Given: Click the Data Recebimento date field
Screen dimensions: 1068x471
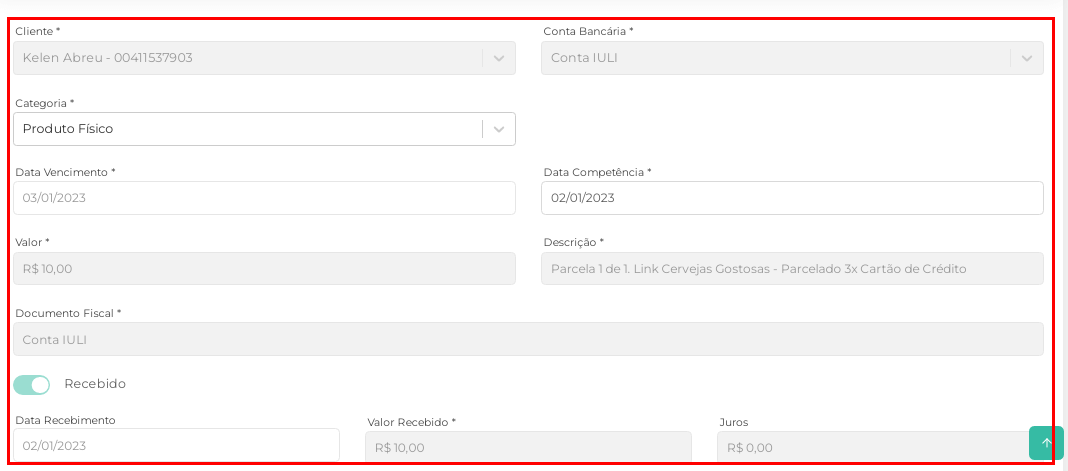Looking at the screenshot, I should pos(176,445).
